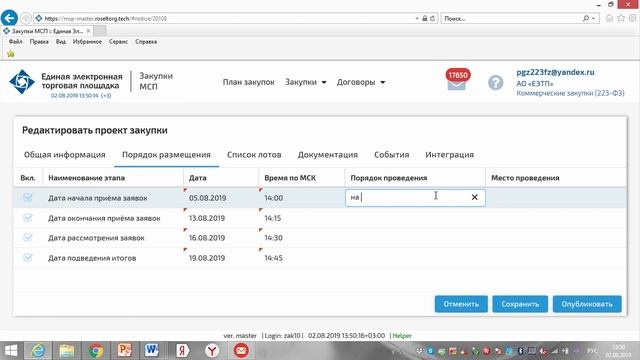Open Google Chrome in taskbar
This screenshot has height=360, width=640.
click(x=96, y=351)
